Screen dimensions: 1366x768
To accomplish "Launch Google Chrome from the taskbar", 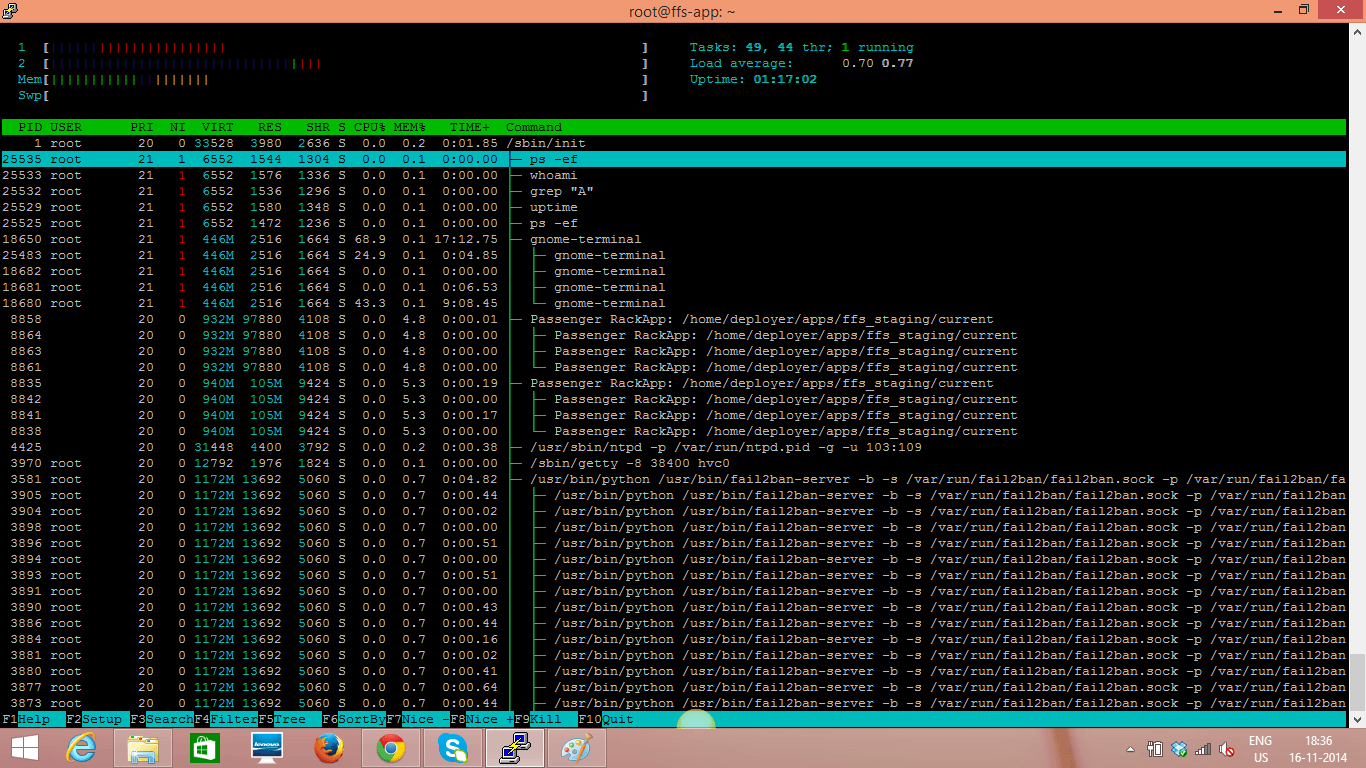I will coord(390,748).
